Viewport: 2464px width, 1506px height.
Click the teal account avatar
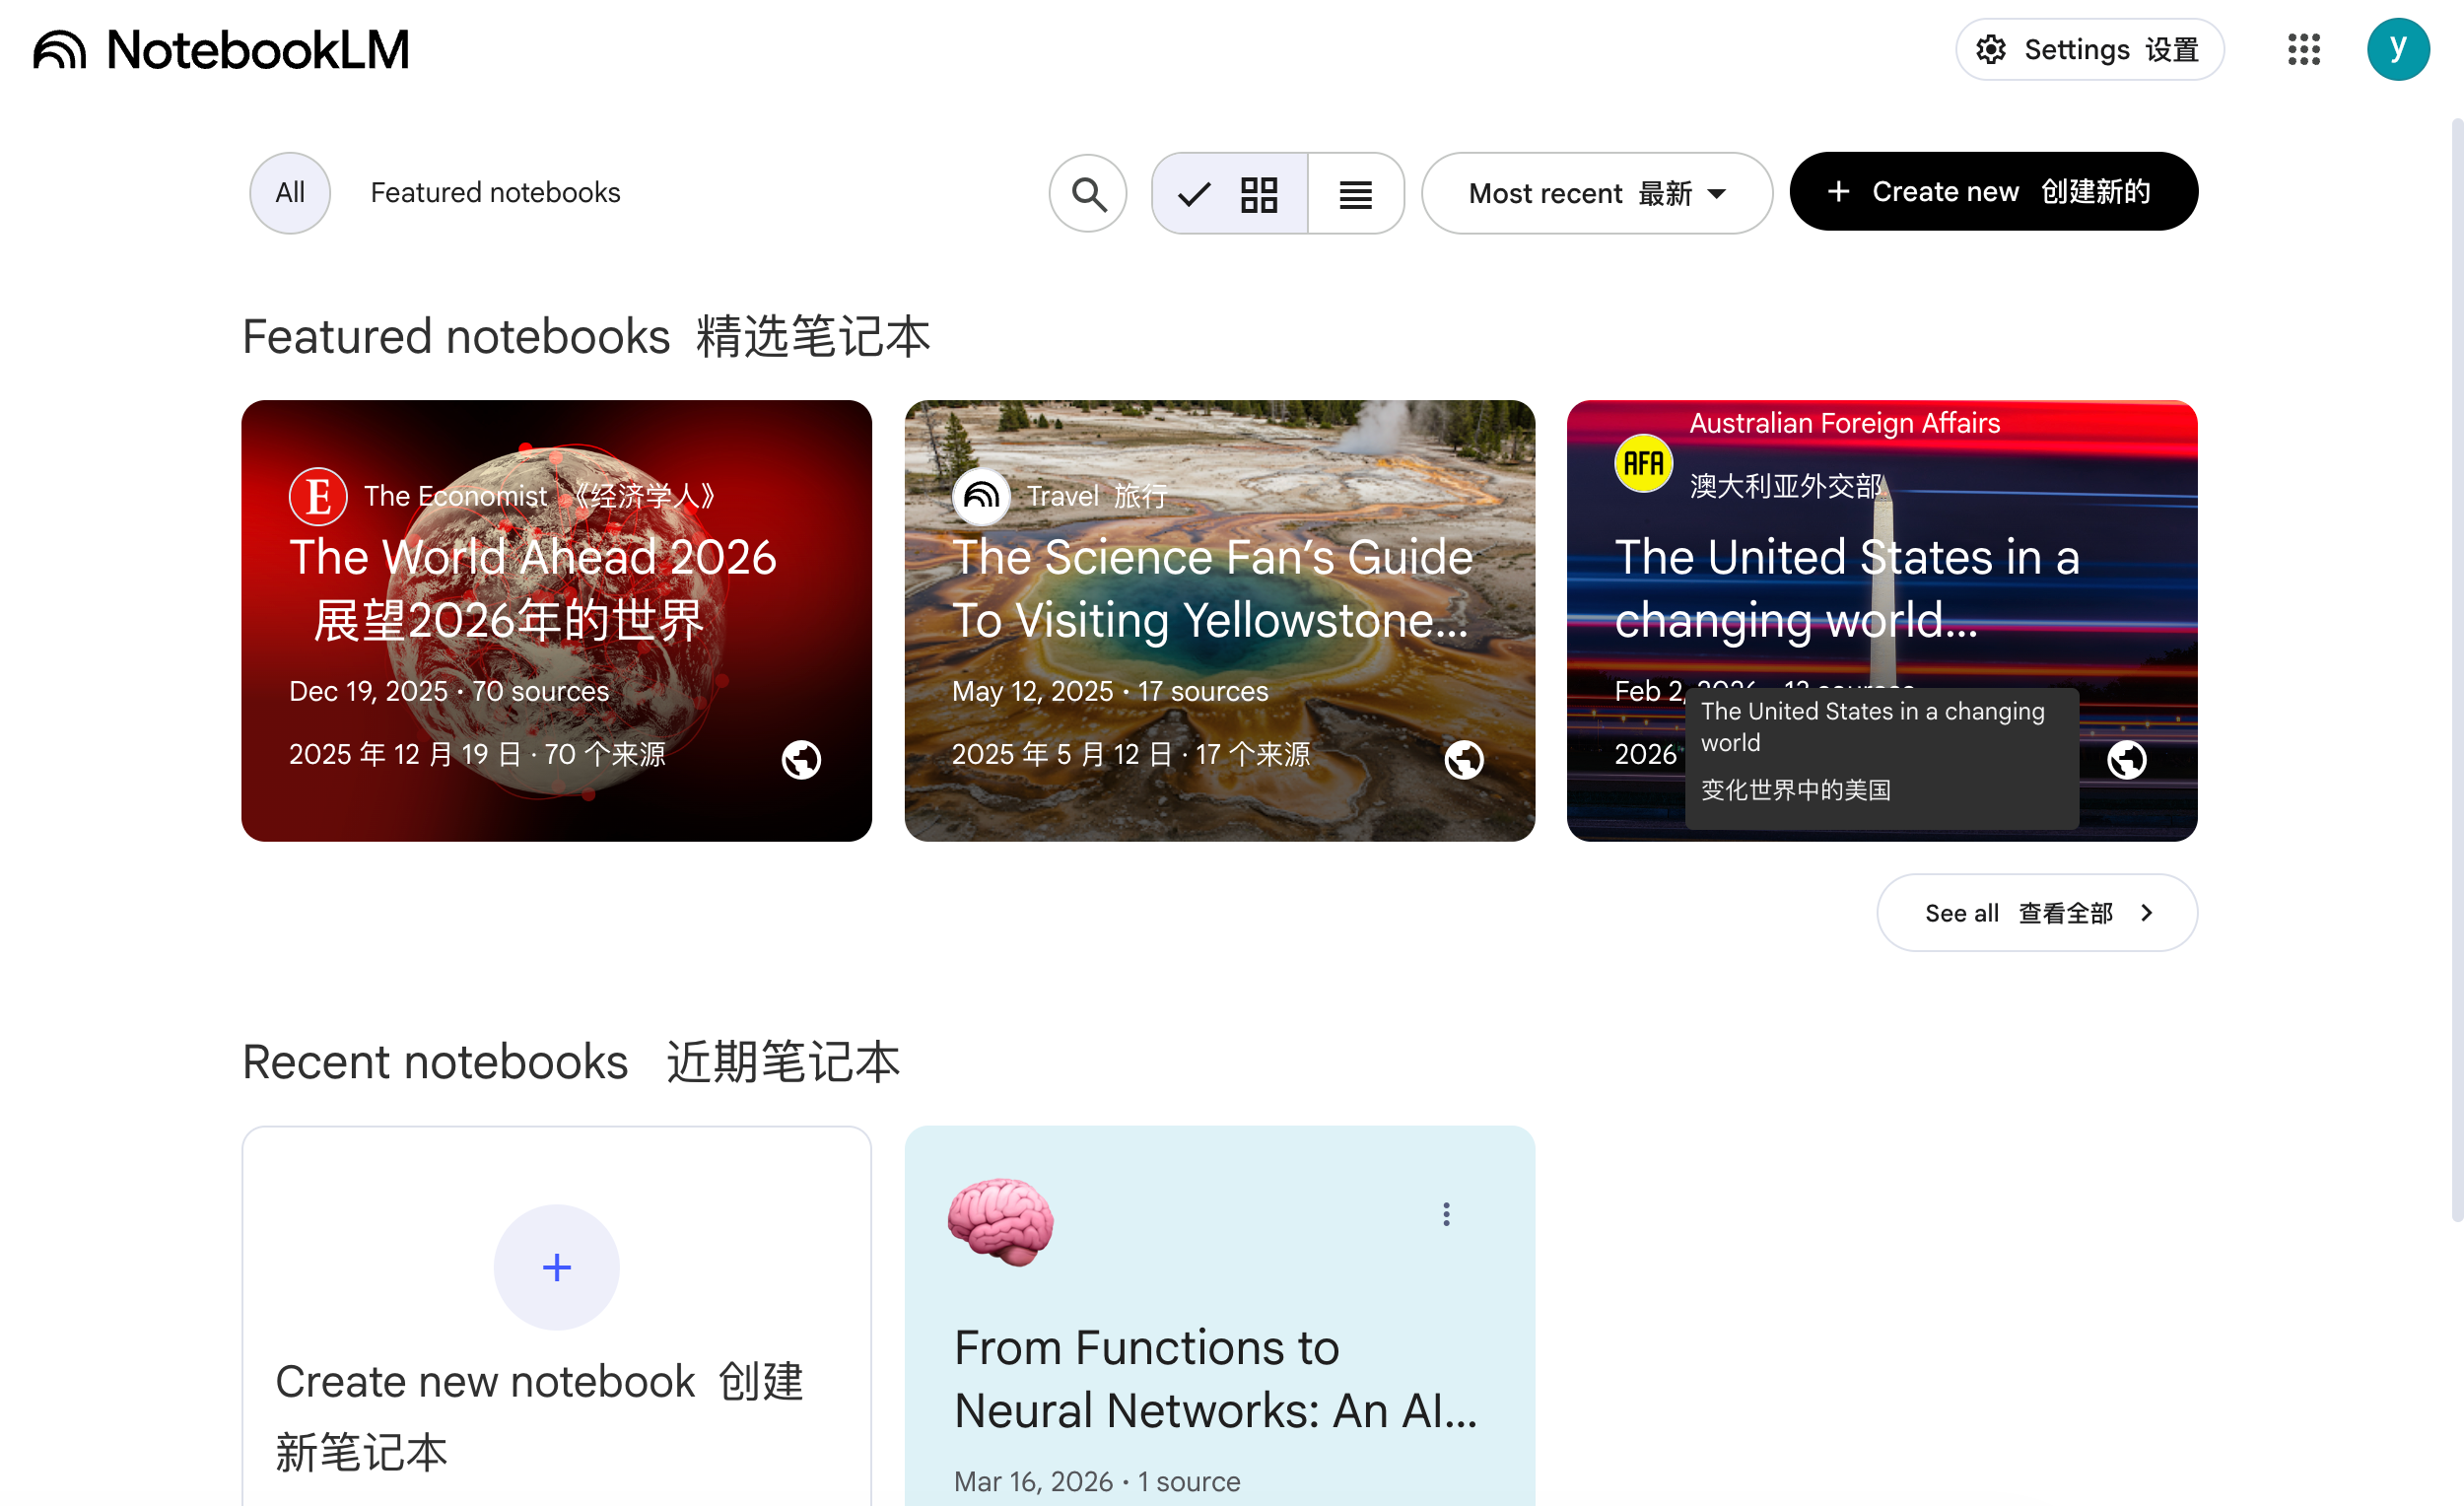(2397, 49)
